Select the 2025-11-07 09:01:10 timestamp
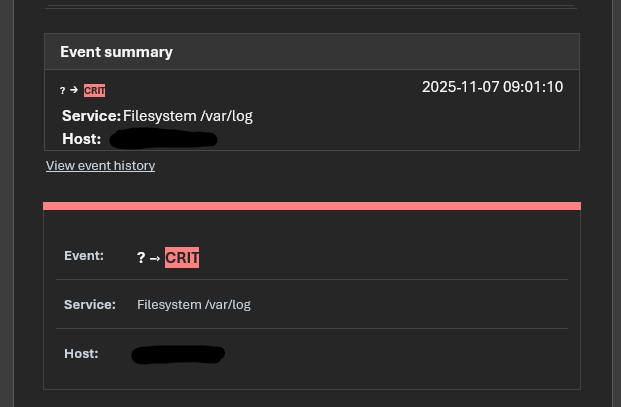621x407 pixels. 492,87
